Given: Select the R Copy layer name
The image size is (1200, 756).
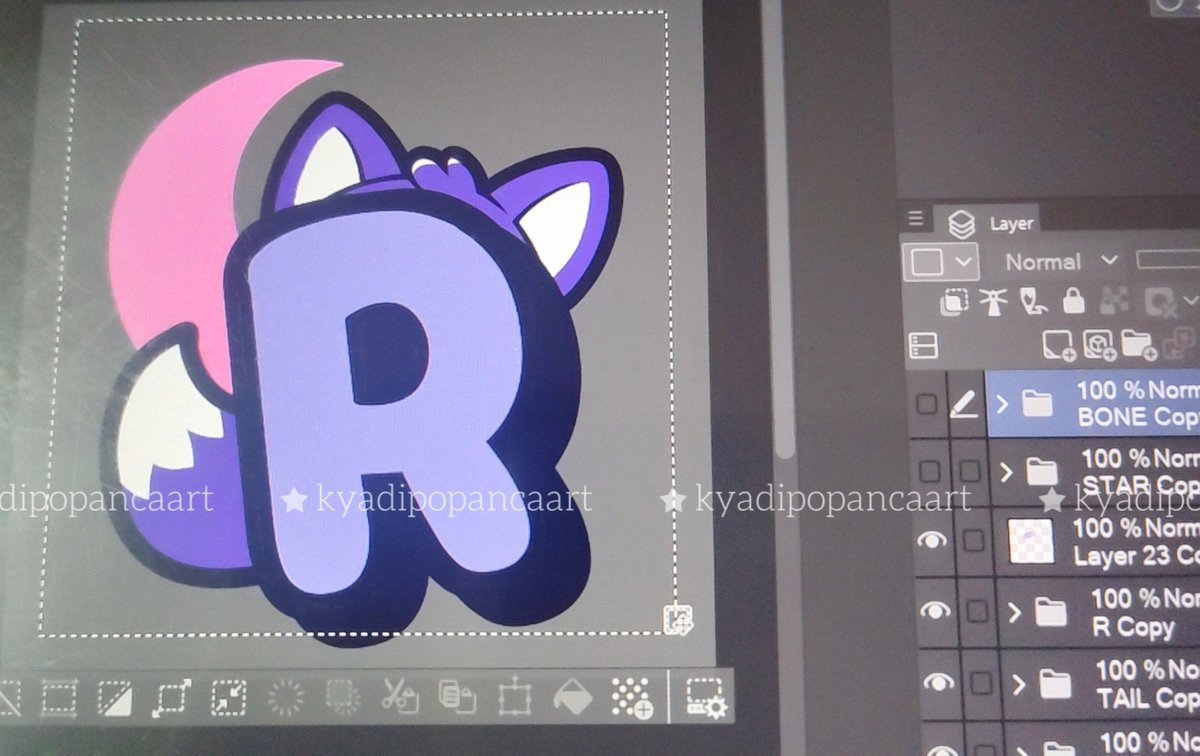Looking at the screenshot, I should pos(1133,628).
